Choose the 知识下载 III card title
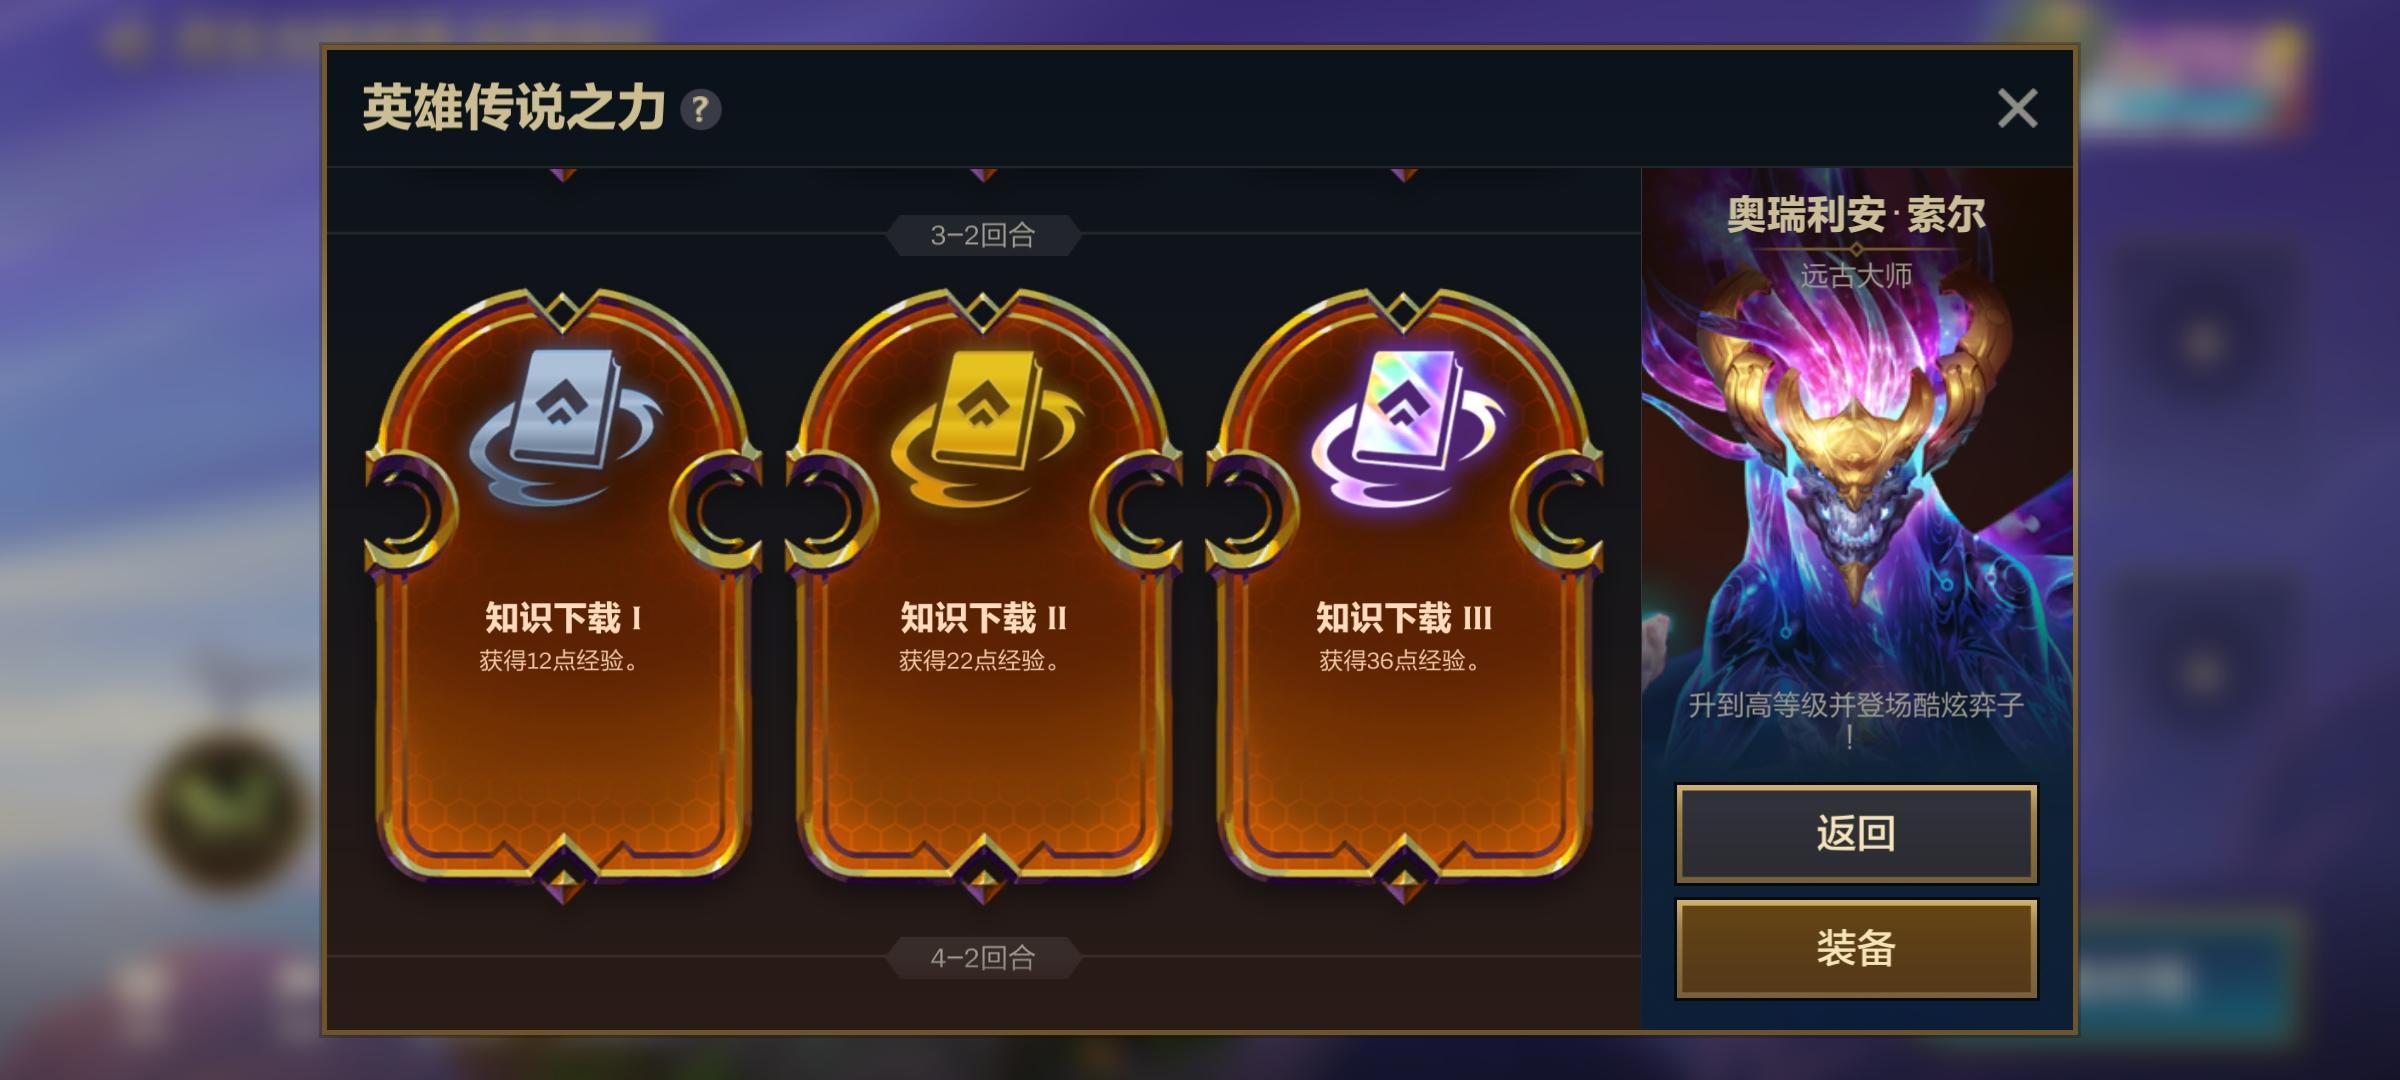Viewport: 2400px width, 1080px height. 1404,618
